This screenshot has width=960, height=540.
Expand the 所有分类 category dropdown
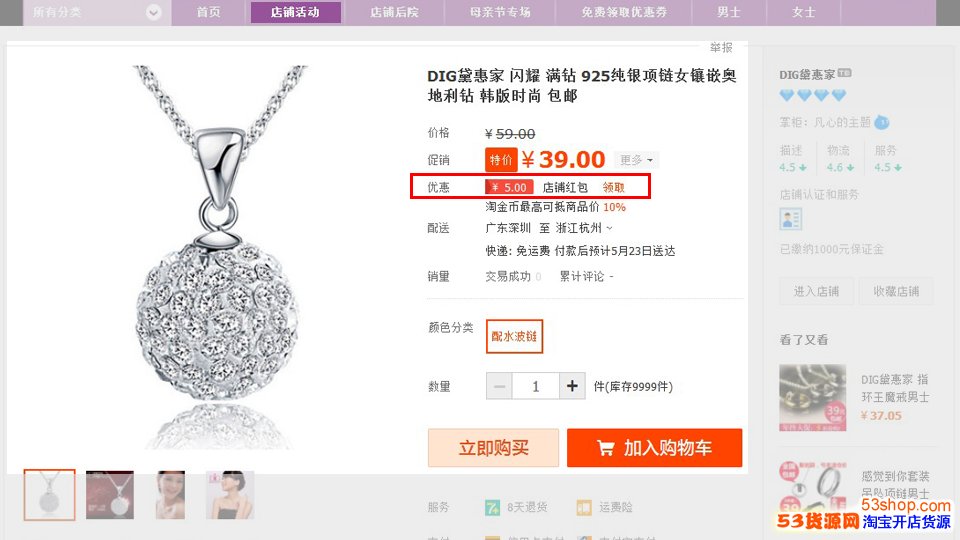tap(154, 12)
